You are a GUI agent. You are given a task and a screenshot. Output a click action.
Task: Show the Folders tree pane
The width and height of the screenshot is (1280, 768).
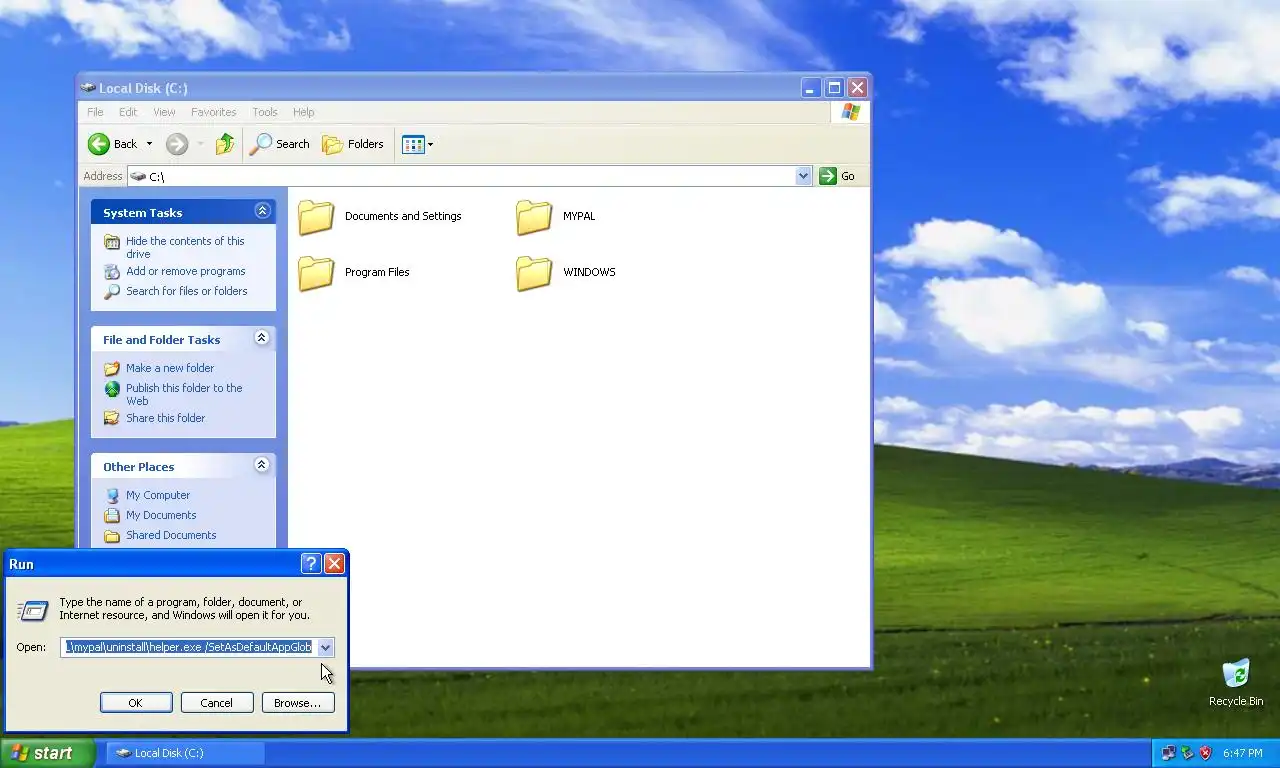click(x=353, y=144)
